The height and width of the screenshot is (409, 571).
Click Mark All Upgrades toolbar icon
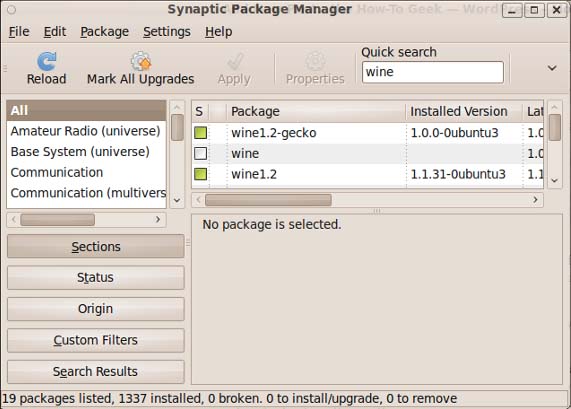tap(141, 61)
